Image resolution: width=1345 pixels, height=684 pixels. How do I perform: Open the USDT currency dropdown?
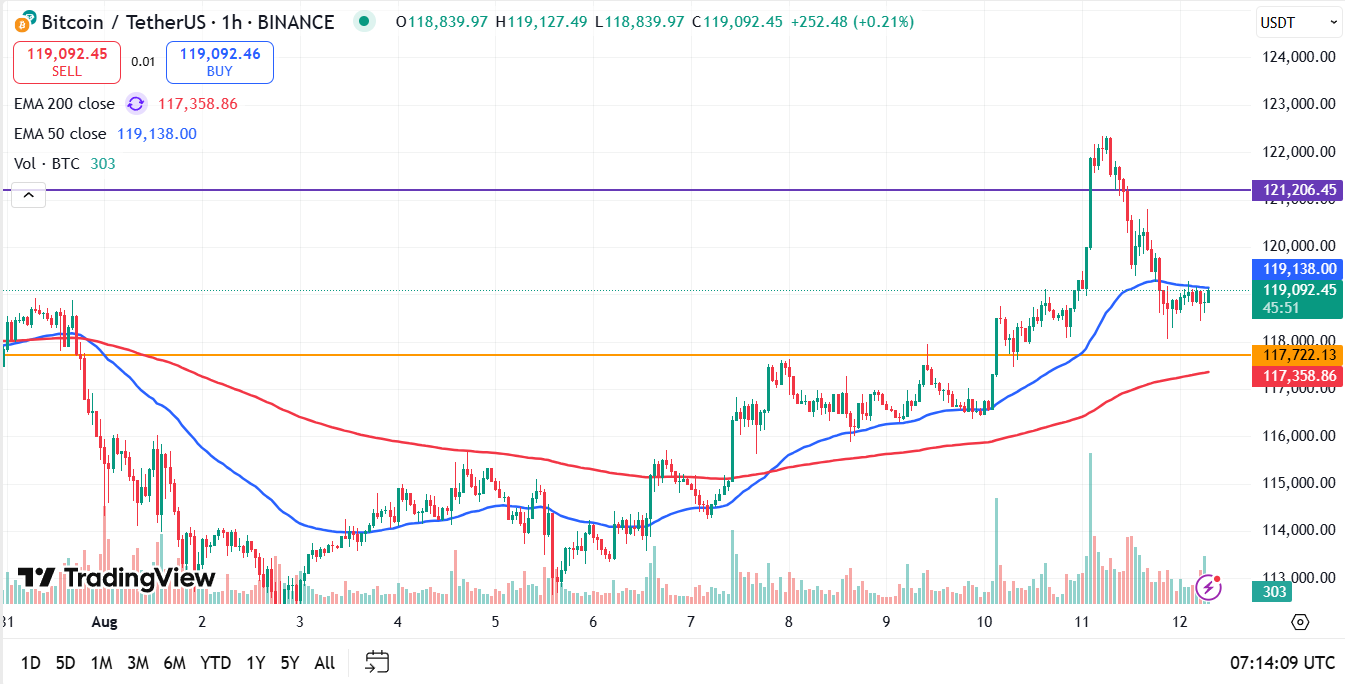pos(1298,22)
